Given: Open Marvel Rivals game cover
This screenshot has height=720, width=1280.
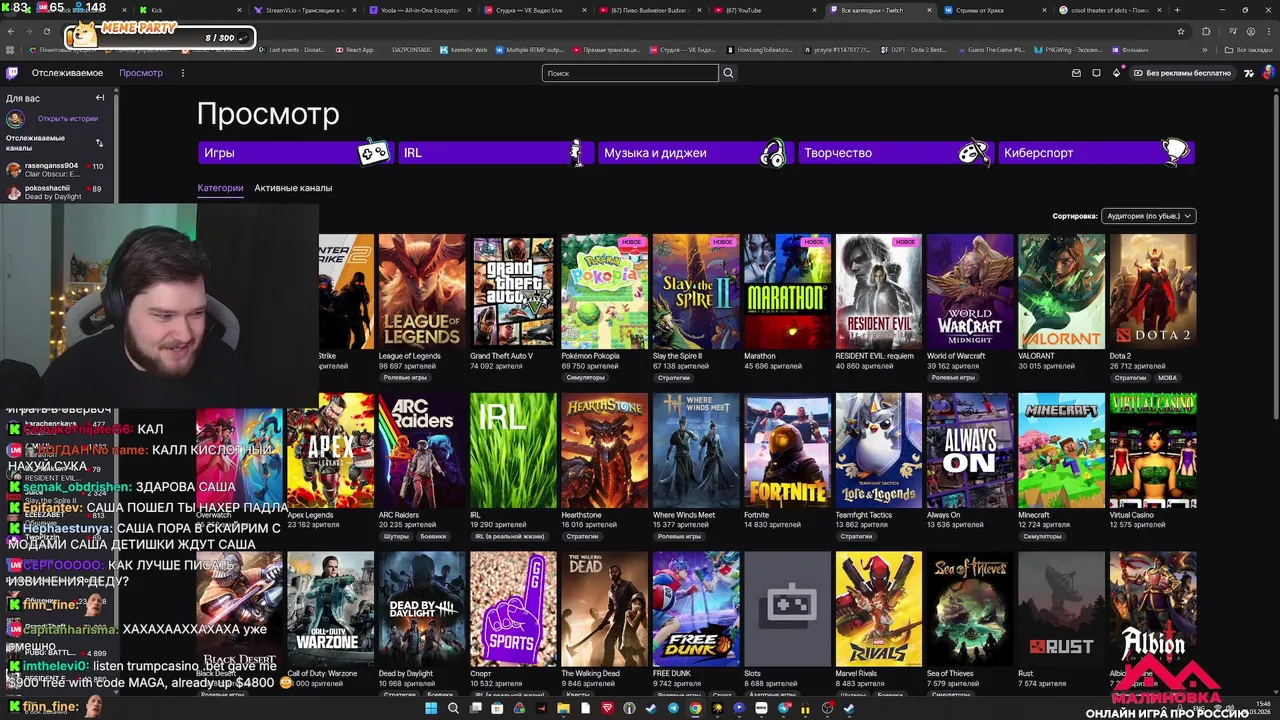Looking at the screenshot, I should [x=878, y=610].
